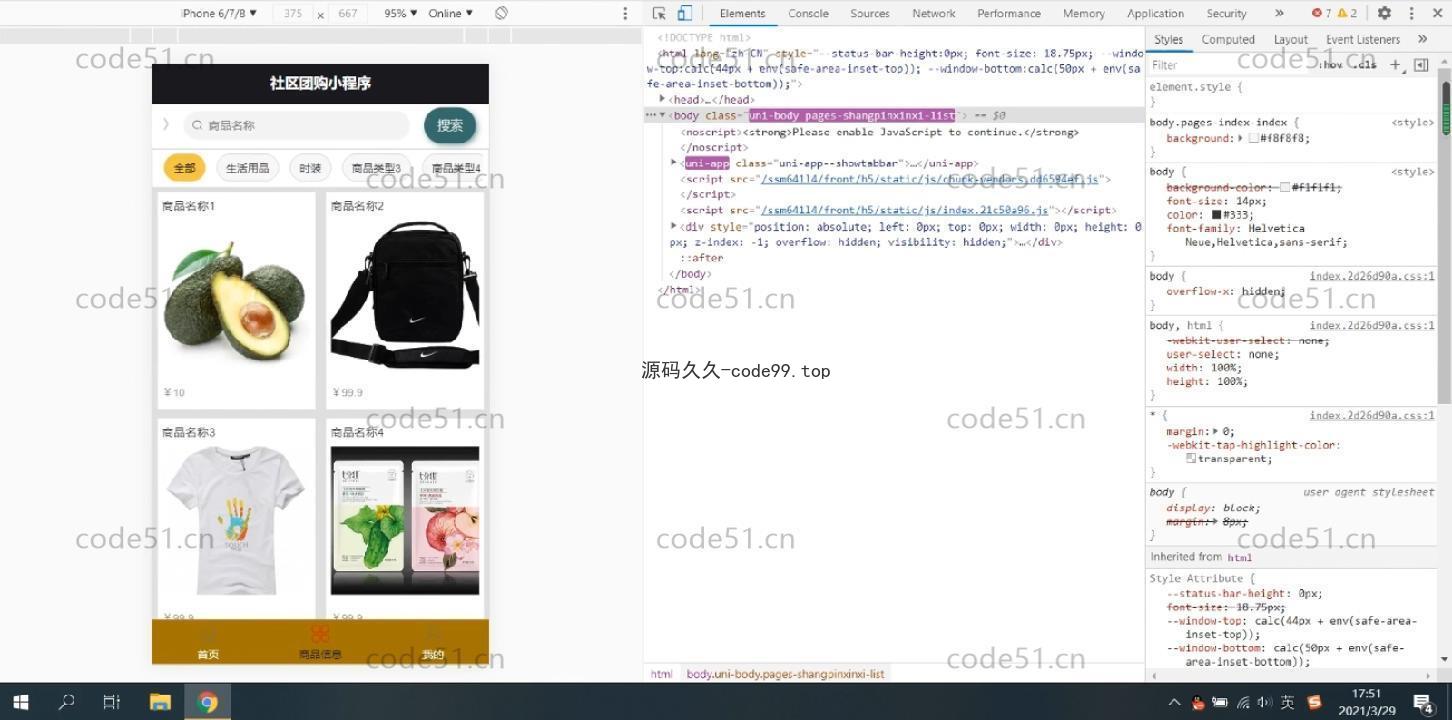This screenshot has height=720, width=1452.
Task: Select the html breadcrumb item
Action: point(661,674)
